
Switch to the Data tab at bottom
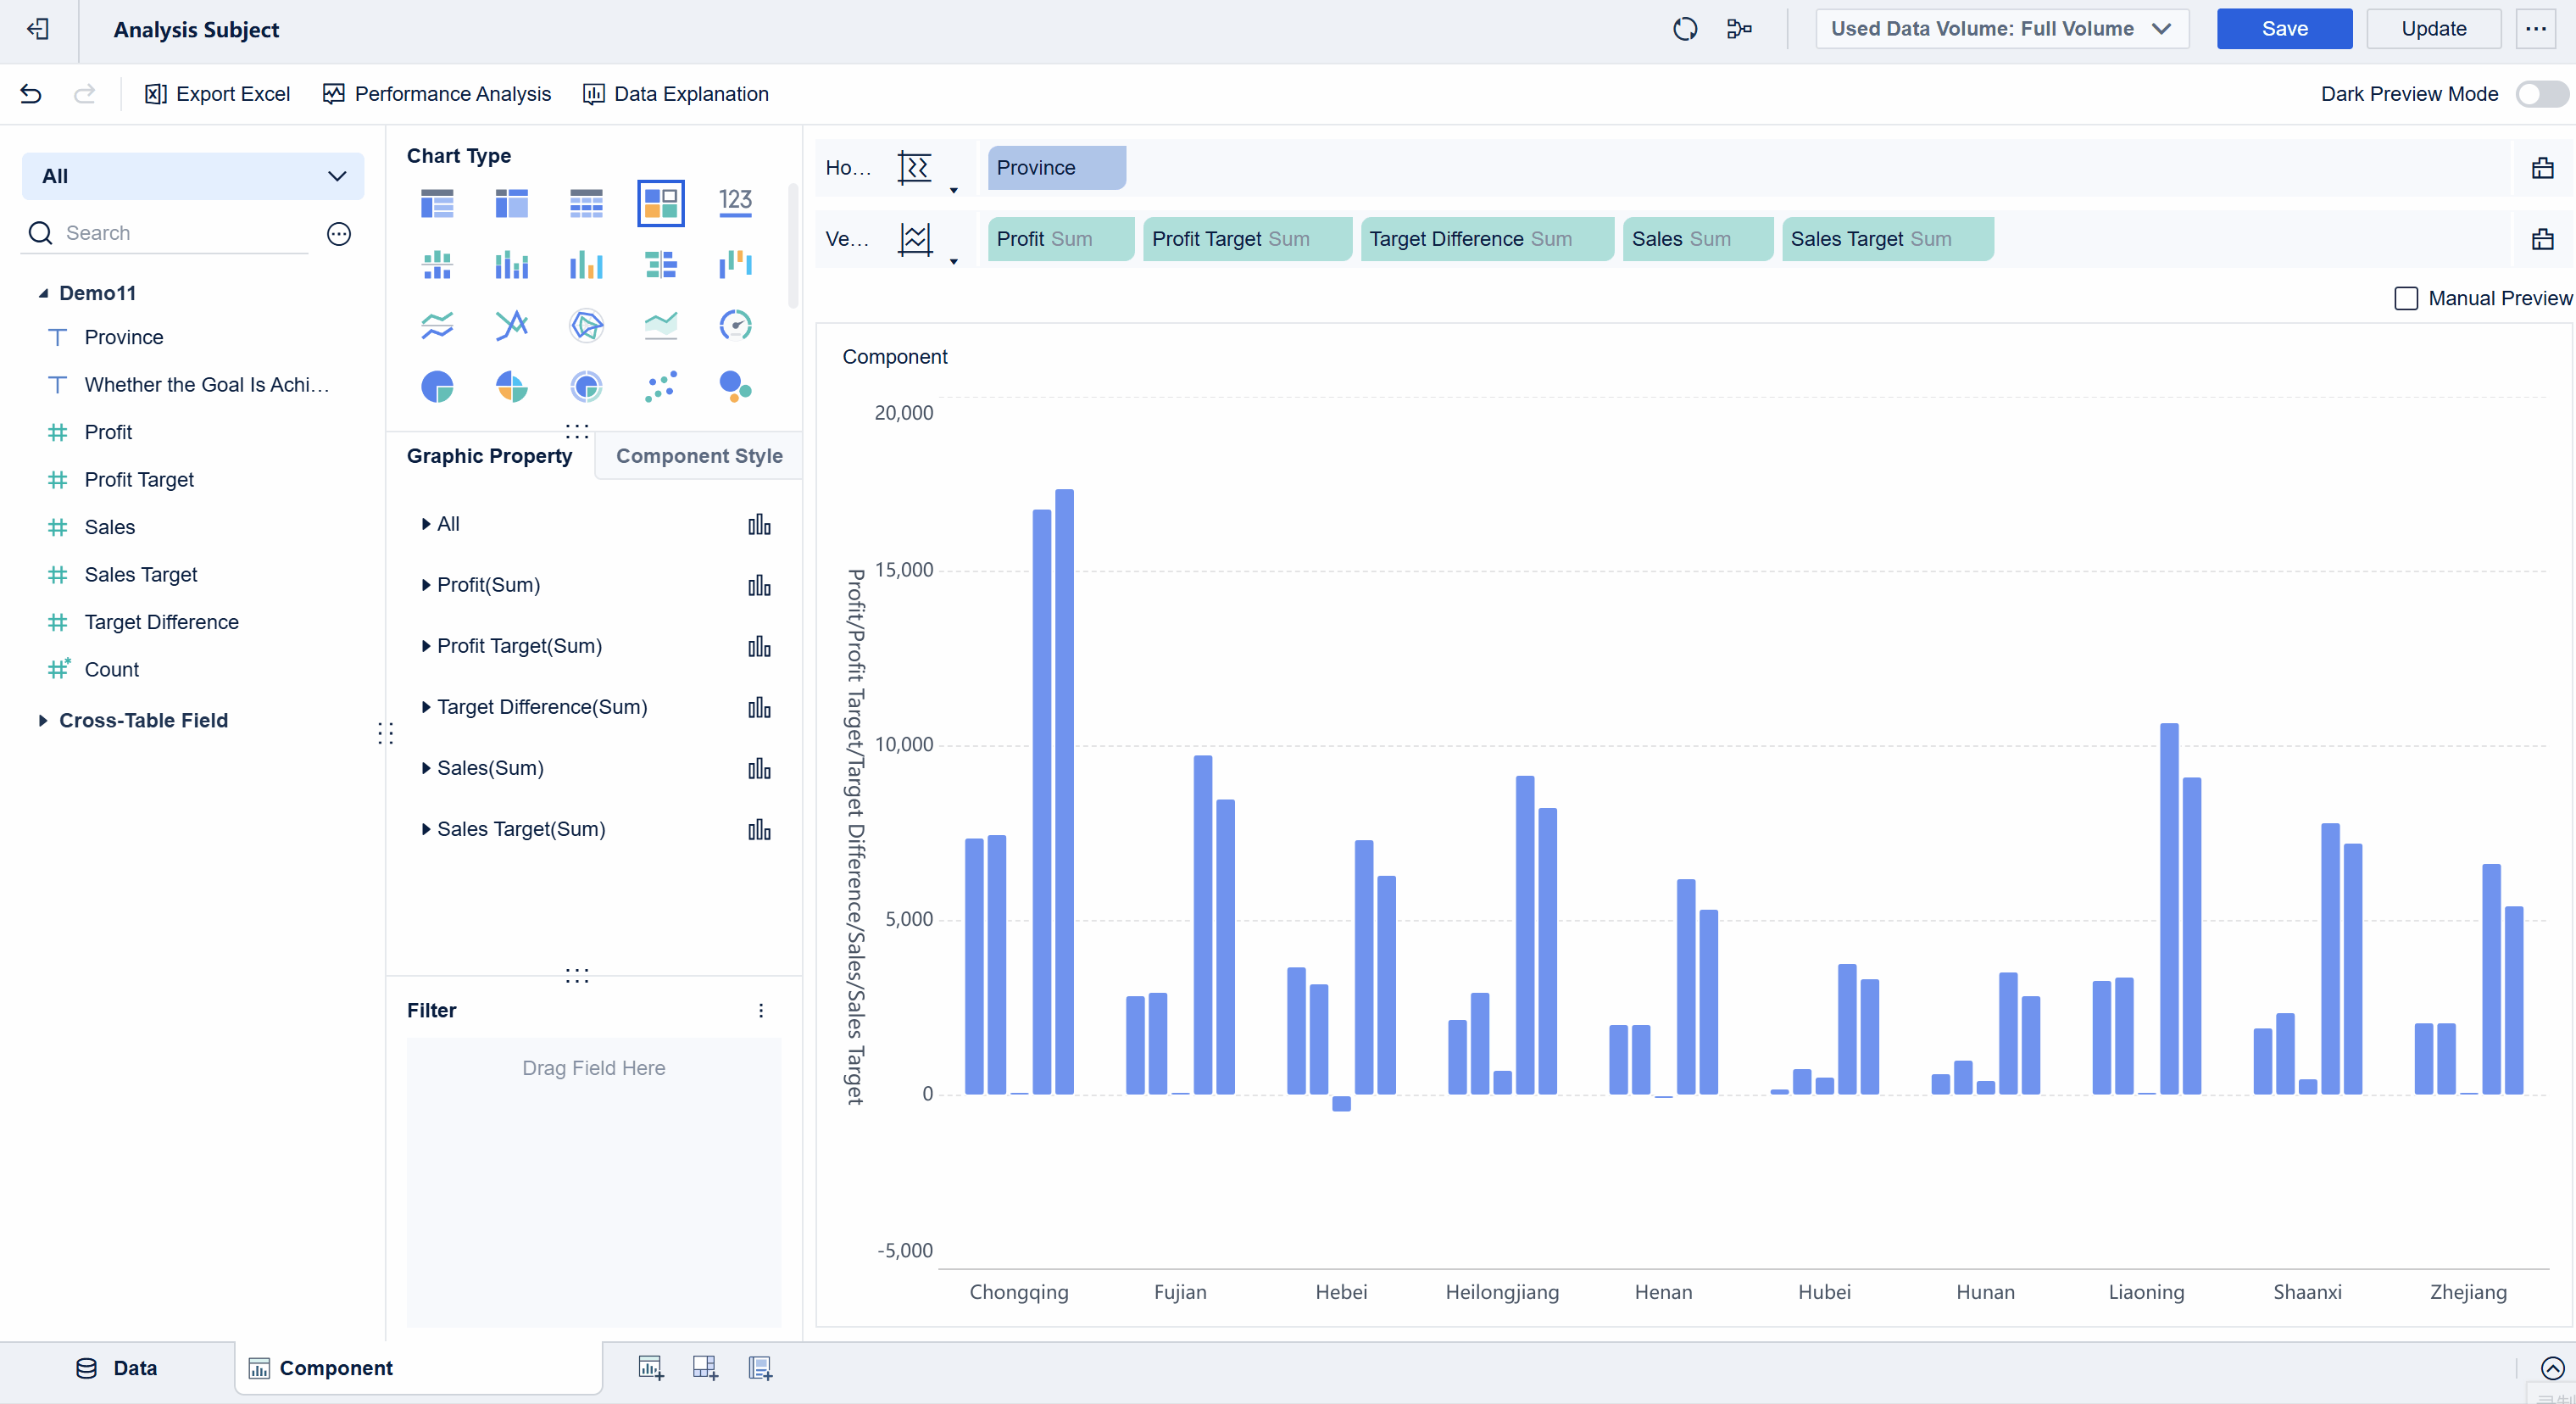click(x=117, y=1368)
